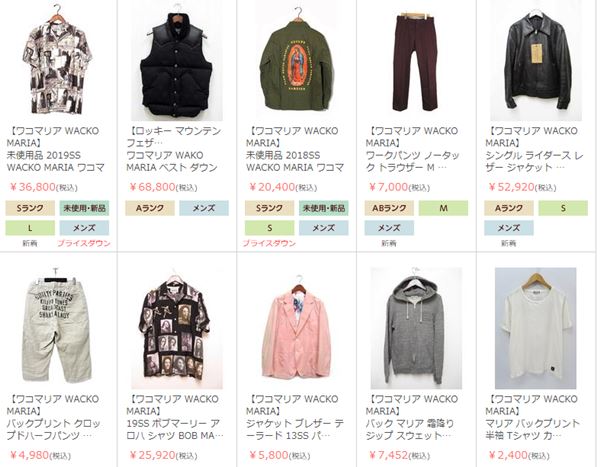Open the black-and-white photo print shirt thumbnail
Viewport: 600px width, 467px height.
57,61
